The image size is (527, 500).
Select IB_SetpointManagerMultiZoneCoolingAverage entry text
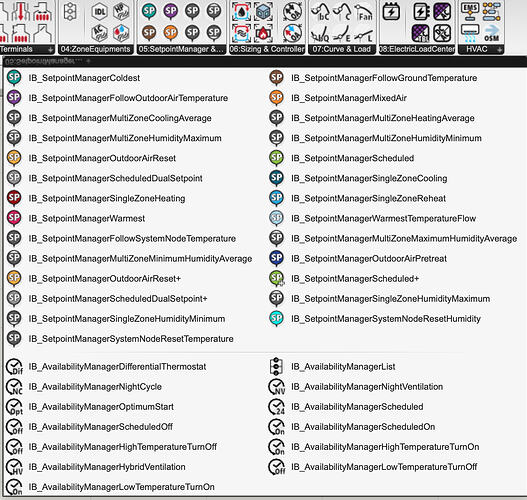pyautogui.click(x=120, y=118)
